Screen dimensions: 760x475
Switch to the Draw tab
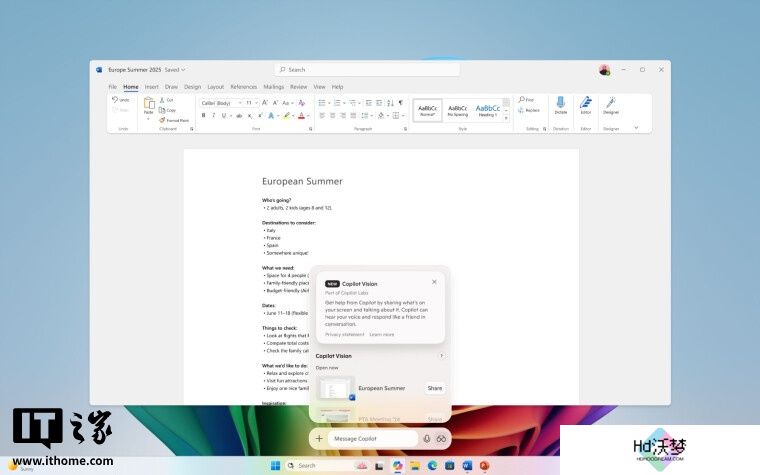point(171,87)
